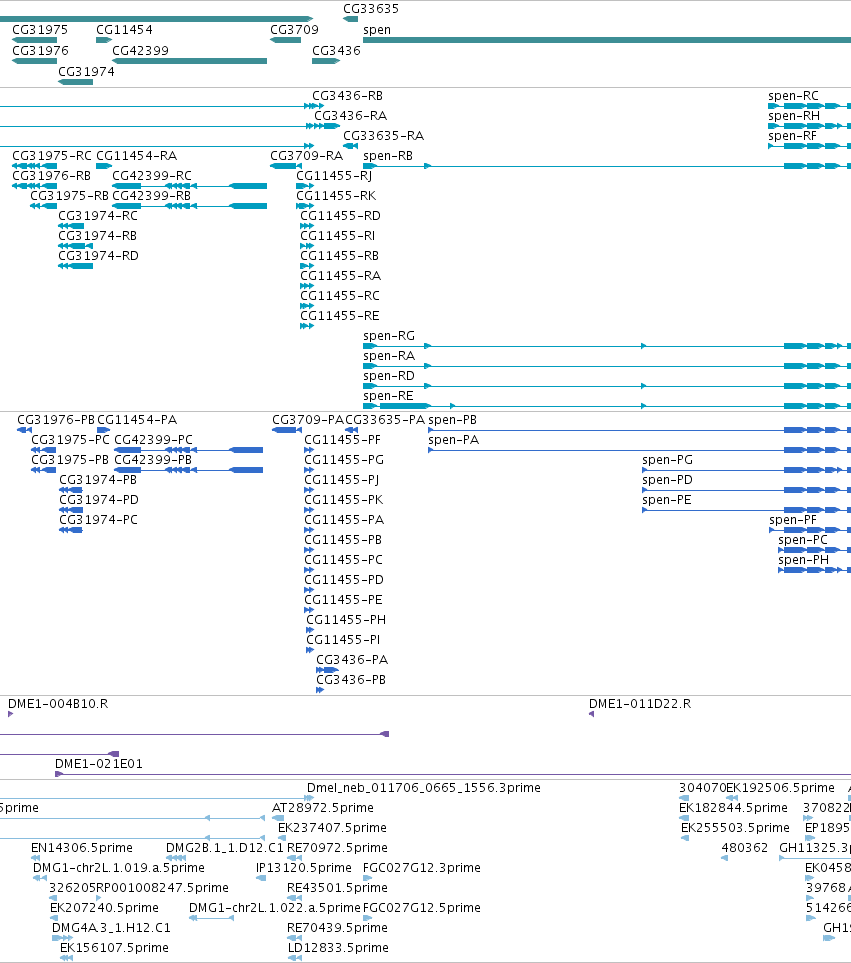The image size is (851, 963).
Task: Select gene label CG11454
Action: 124,29
